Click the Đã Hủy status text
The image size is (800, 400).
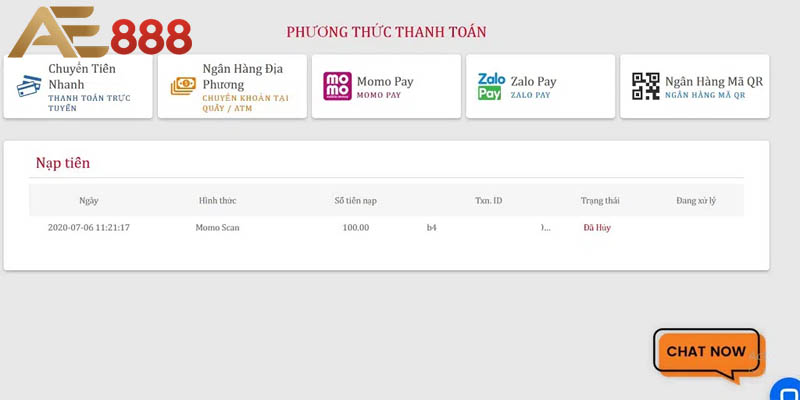tap(597, 228)
